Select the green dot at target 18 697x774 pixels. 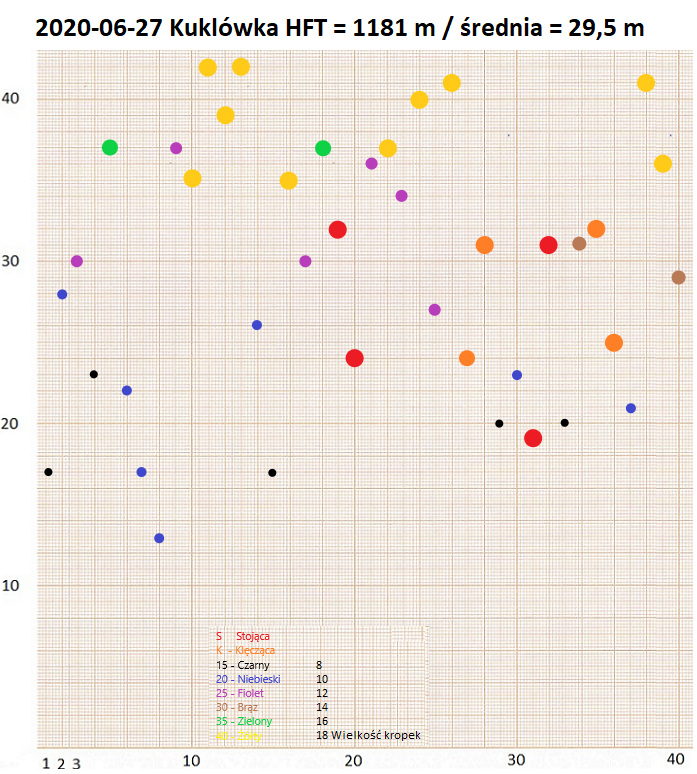click(323, 148)
